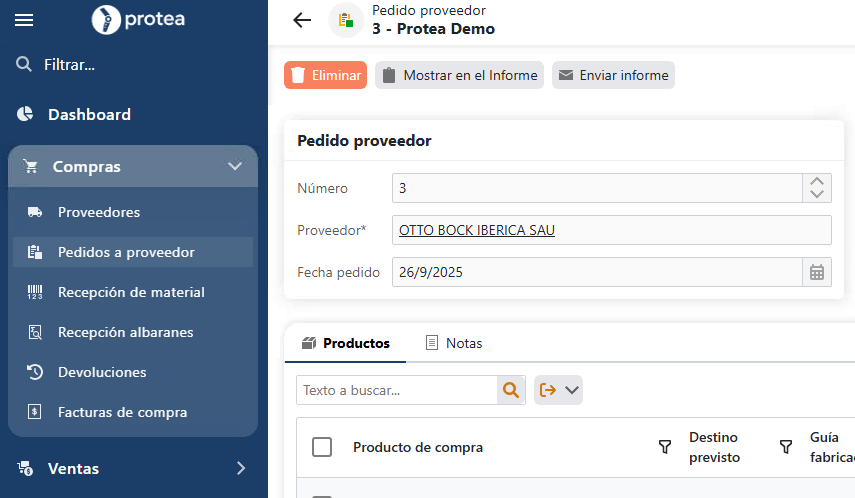Image resolution: width=855 pixels, height=498 pixels.
Task: Click the Pedido proveedor header icon
Action: tap(346, 20)
